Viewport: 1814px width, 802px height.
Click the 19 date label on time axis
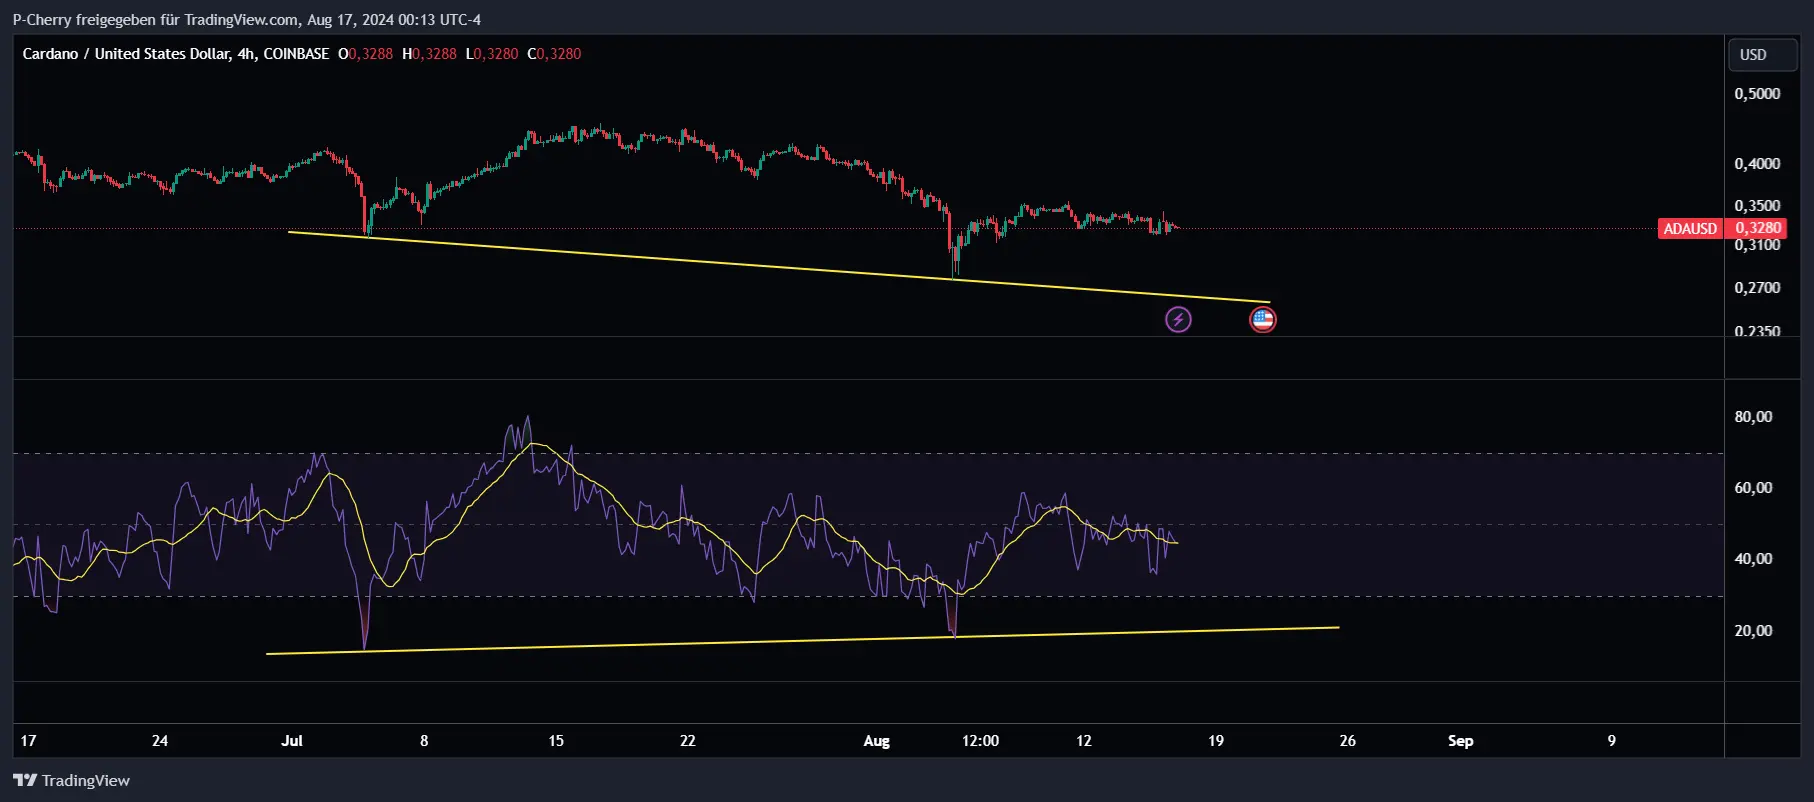pos(1216,740)
